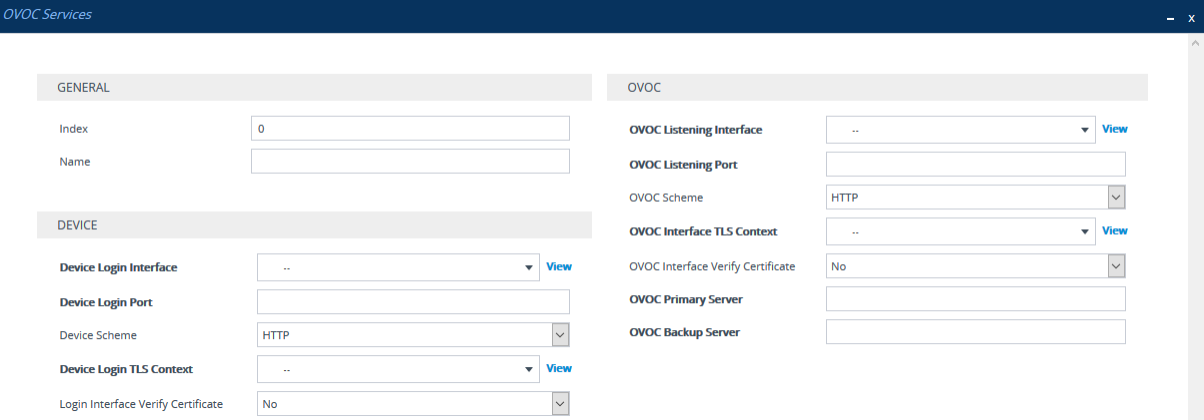Open the OVOC Interface TLS Context dropdown
This screenshot has height=420, width=1204.
tap(960, 232)
